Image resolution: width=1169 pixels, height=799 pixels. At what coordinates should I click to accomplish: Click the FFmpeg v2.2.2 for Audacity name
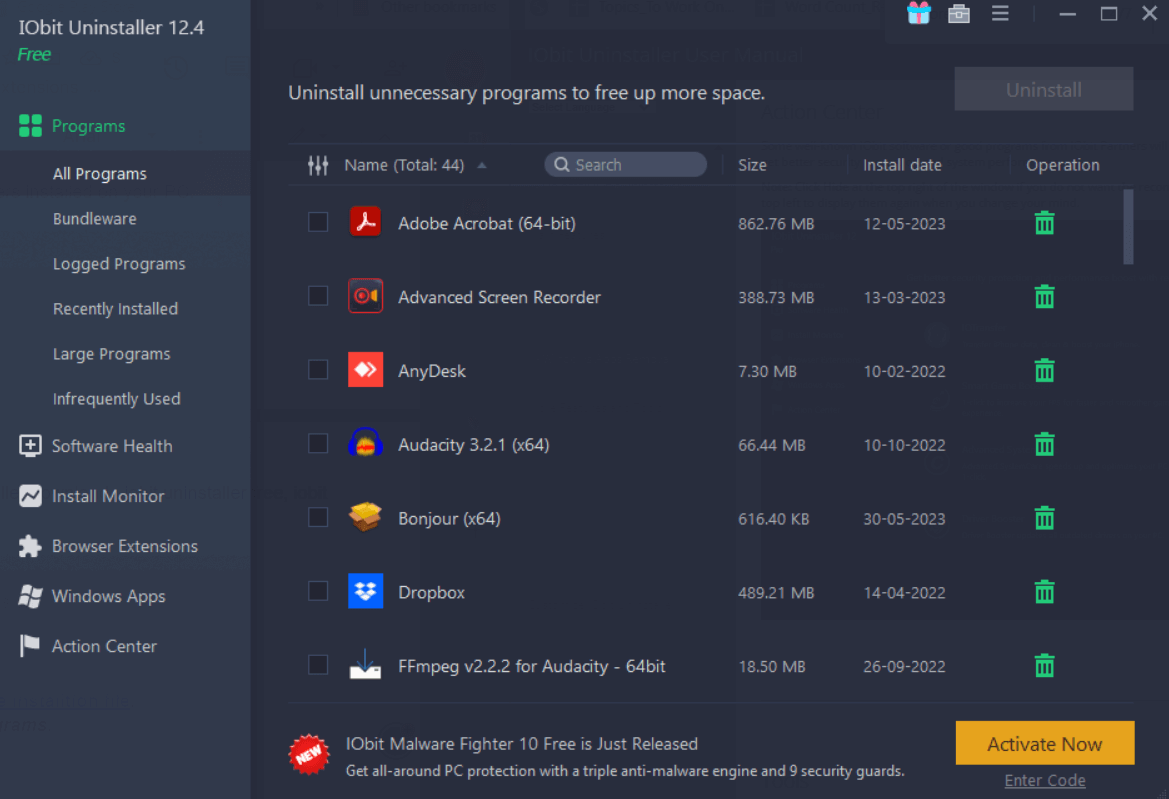pyautogui.click(x=532, y=666)
